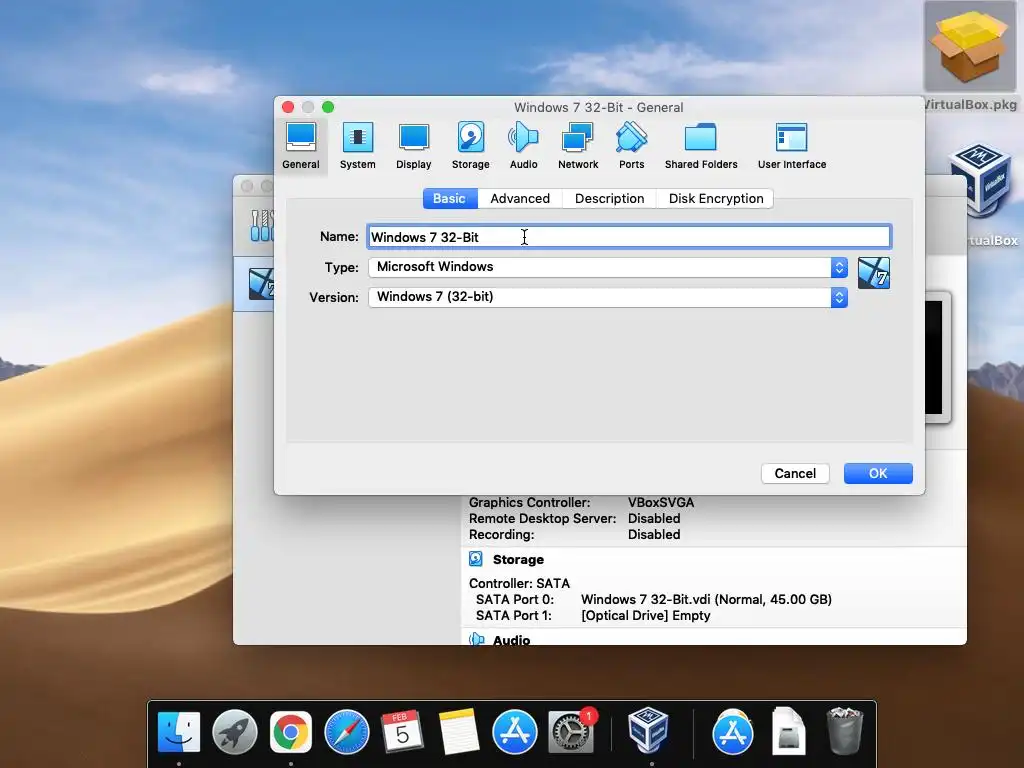Click the Audio speaker icon in details pane
Viewport: 1024px width, 768px height.
click(477, 639)
